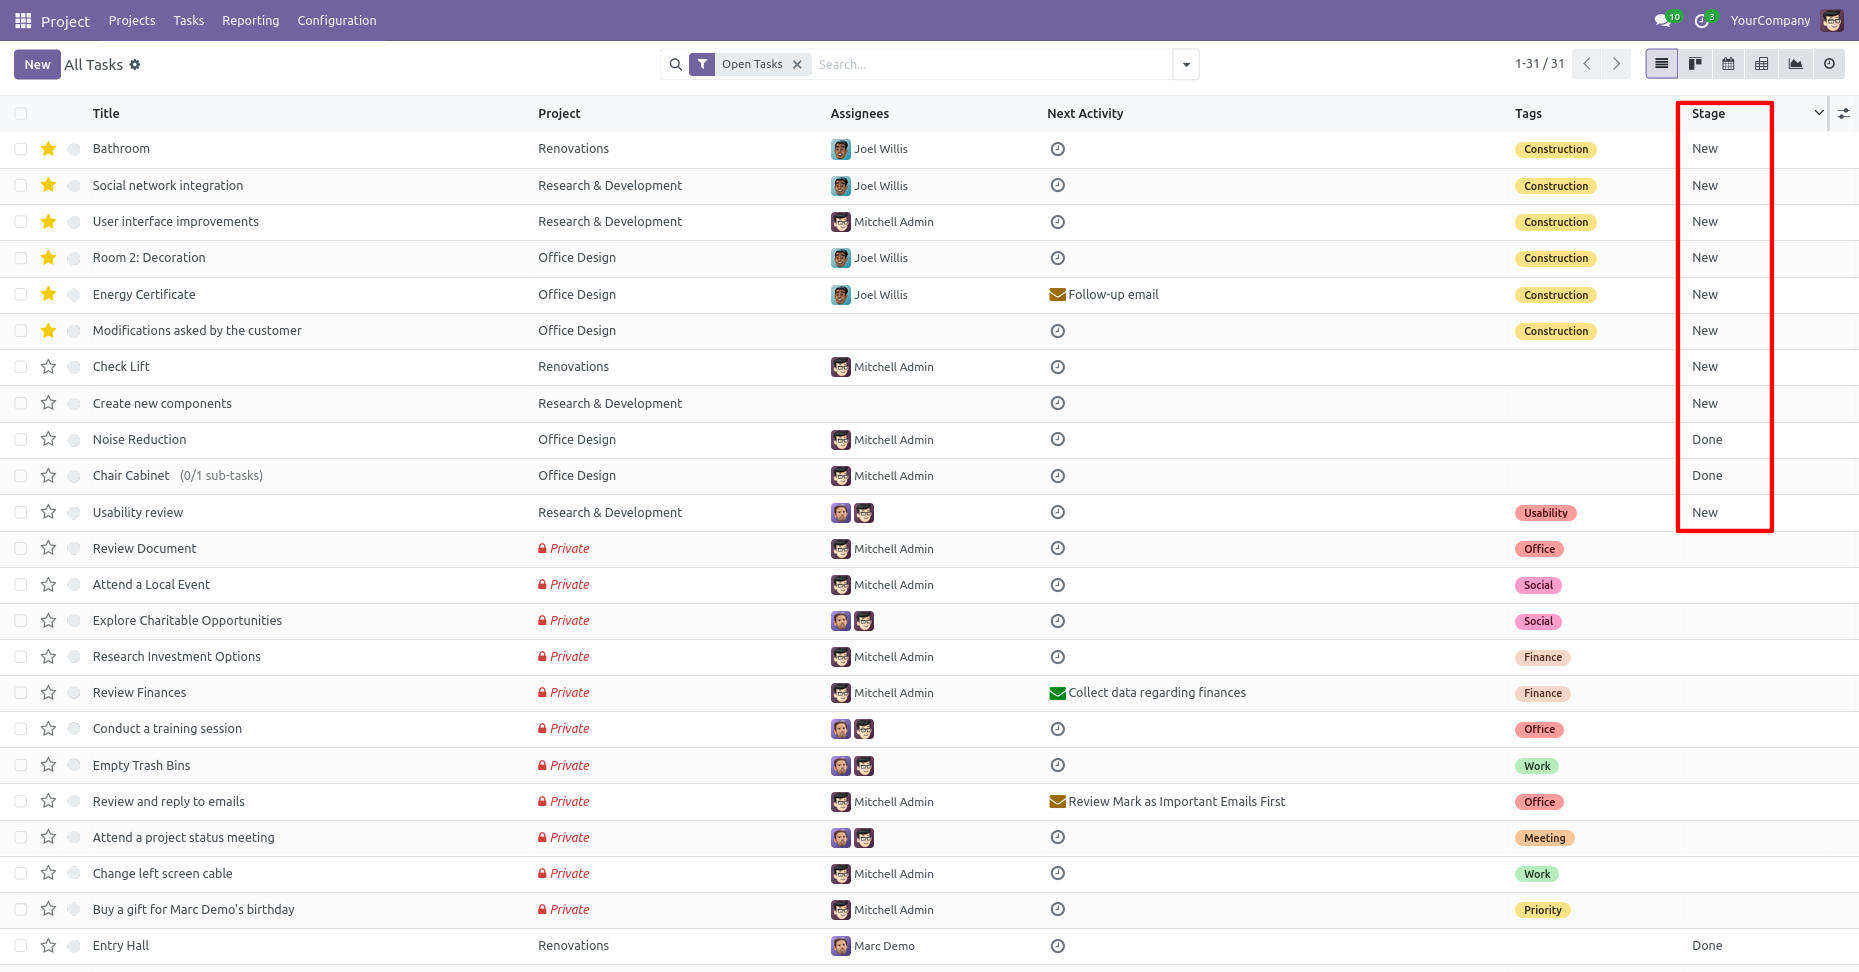1859x972 pixels.
Task: Open task Modifications asked by the customer
Action: pyautogui.click(x=197, y=331)
